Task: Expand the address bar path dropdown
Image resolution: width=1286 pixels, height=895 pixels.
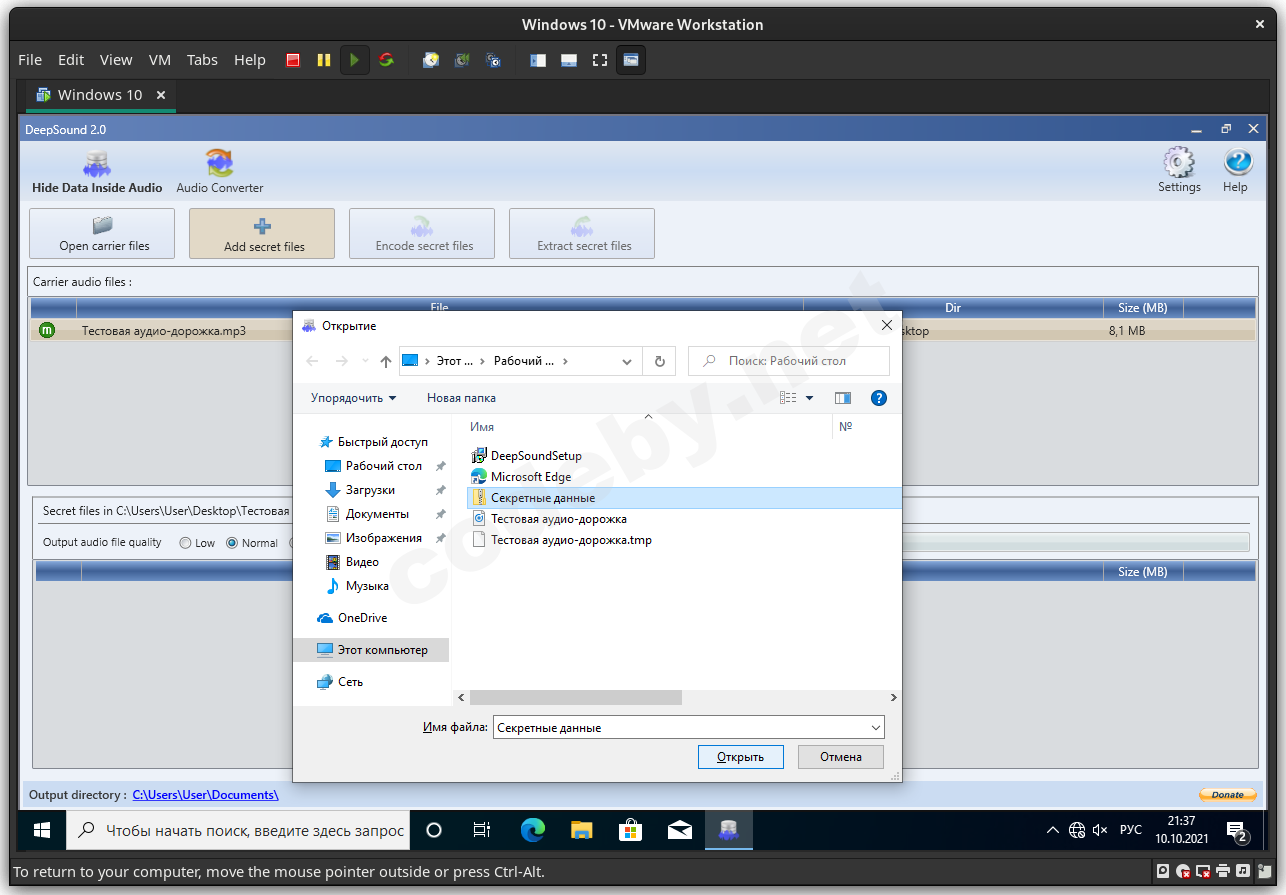Action: pyautogui.click(x=627, y=362)
